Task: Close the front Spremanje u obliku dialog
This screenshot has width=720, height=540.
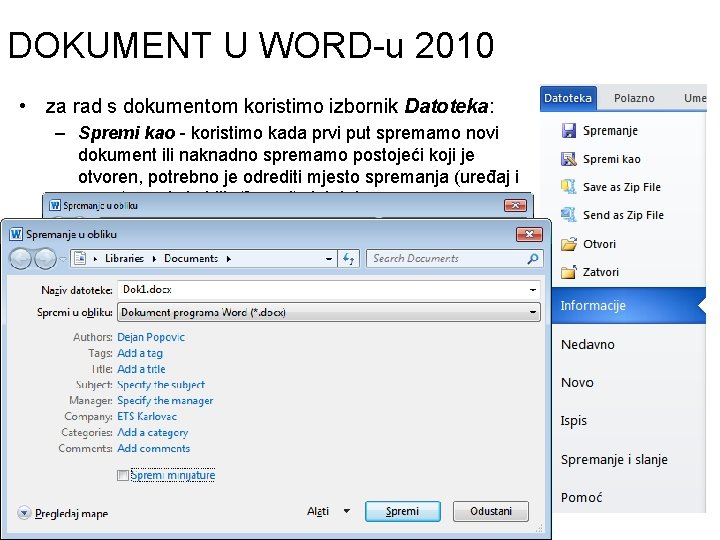Action: click(x=529, y=234)
